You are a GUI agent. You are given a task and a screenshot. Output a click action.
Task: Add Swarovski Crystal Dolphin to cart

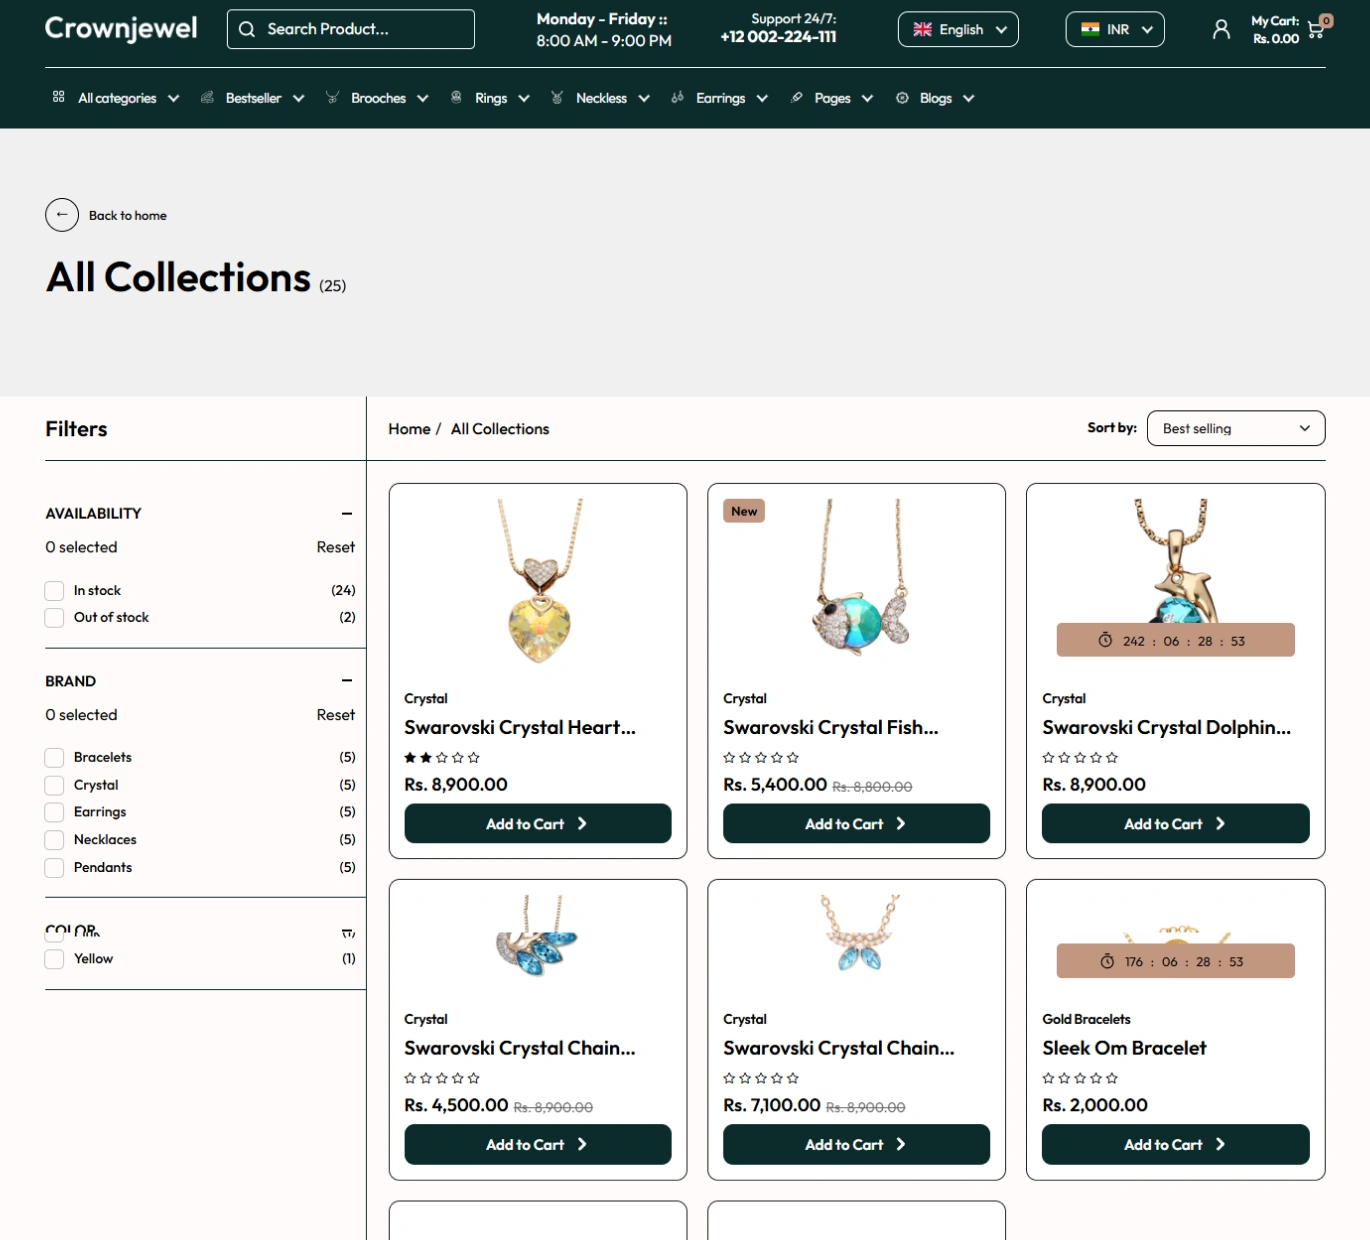[1176, 824]
